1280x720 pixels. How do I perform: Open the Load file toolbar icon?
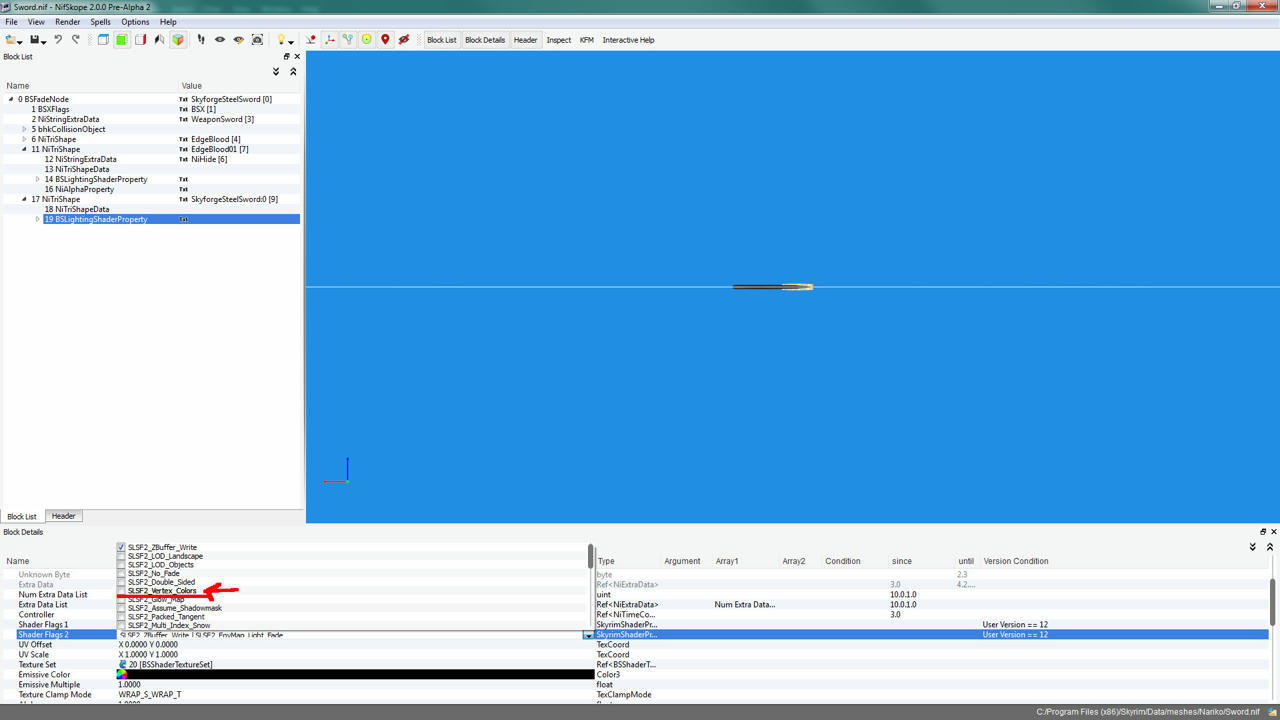coord(11,40)
